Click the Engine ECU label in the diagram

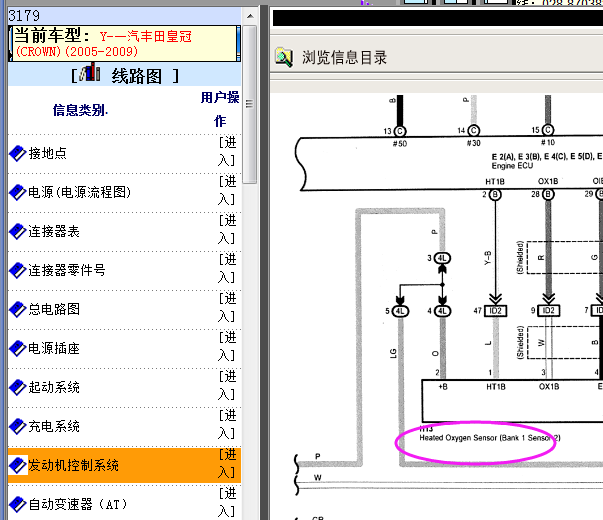512,166
